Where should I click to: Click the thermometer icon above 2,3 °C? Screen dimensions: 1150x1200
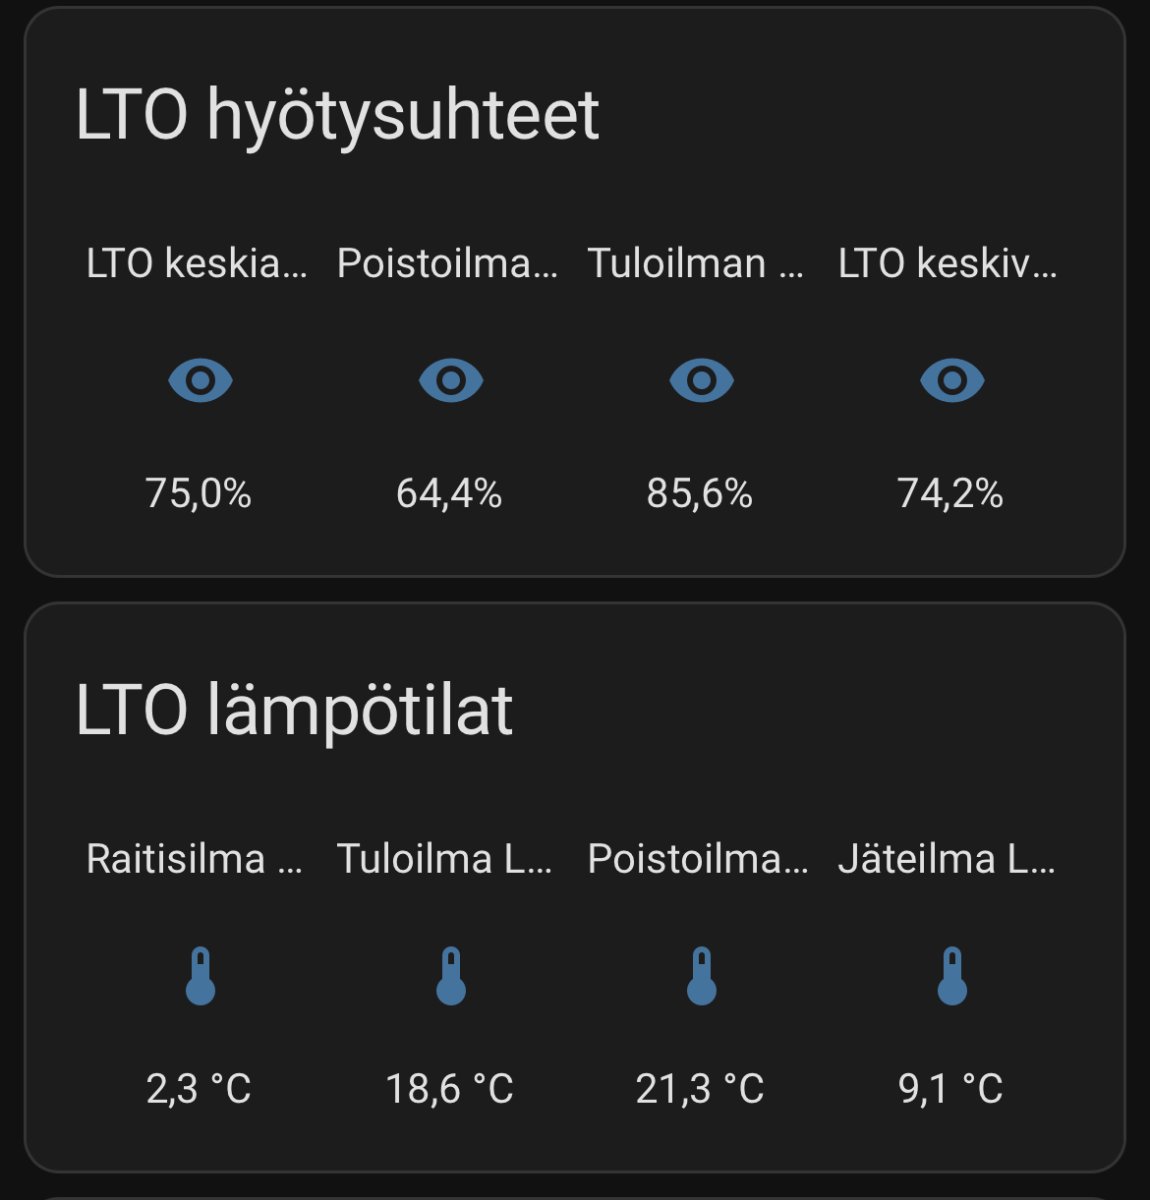(200, 976)
